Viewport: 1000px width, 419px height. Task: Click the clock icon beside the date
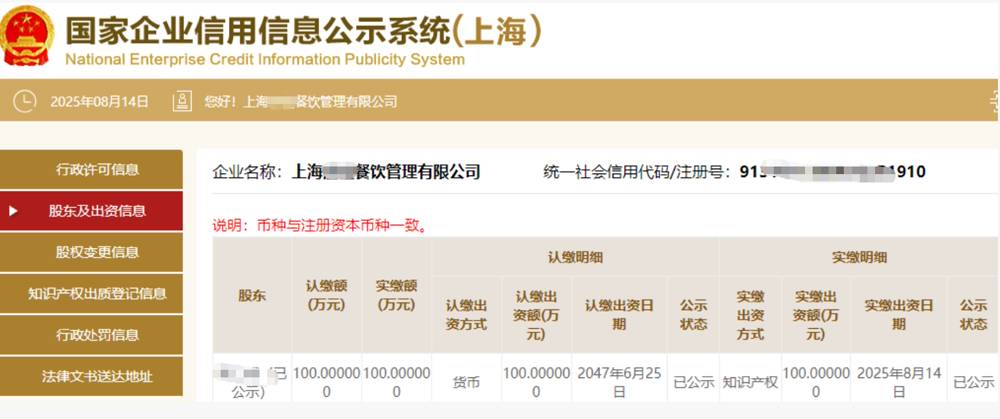point(25,101)
